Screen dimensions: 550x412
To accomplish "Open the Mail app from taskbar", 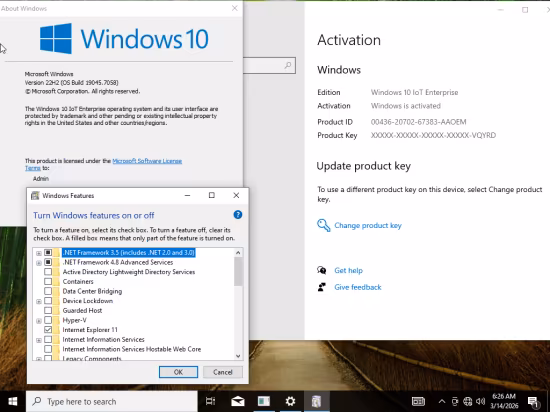I will pos(237,401).
